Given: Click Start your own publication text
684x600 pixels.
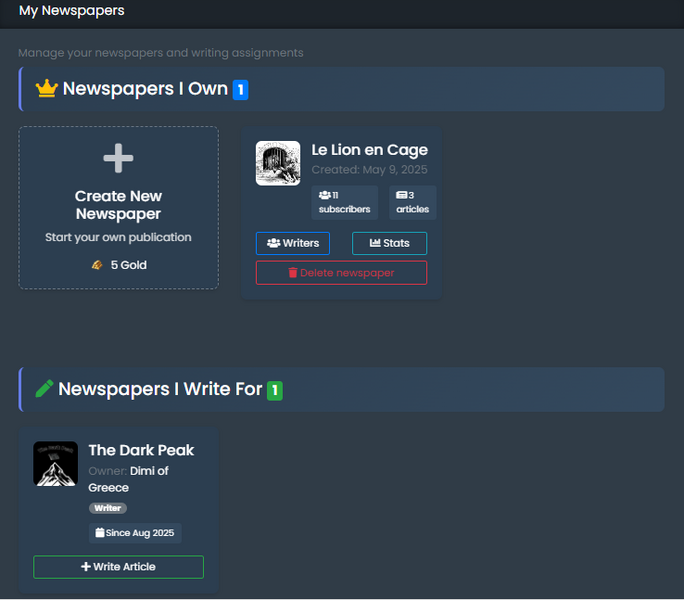Looking at the screenshot, I should tap(118, 237).
